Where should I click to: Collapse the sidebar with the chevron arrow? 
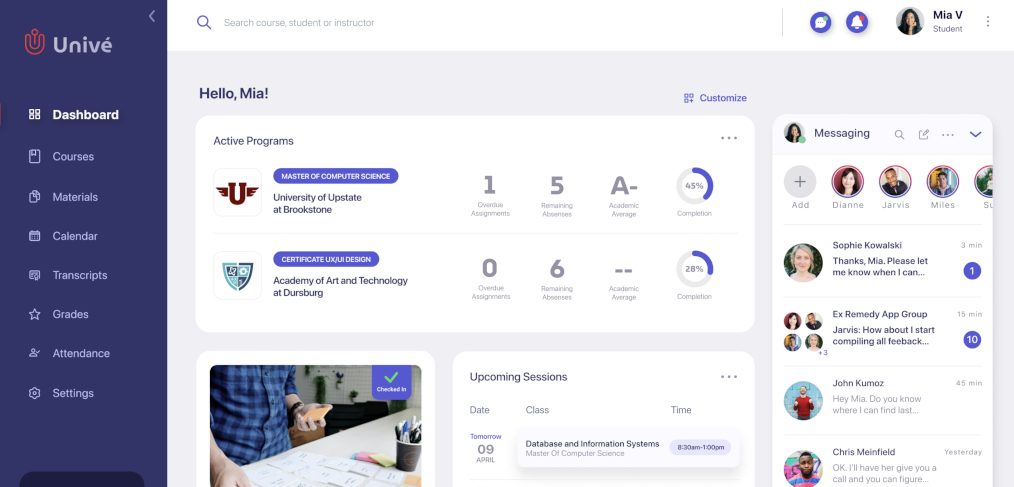pos(152,16)
